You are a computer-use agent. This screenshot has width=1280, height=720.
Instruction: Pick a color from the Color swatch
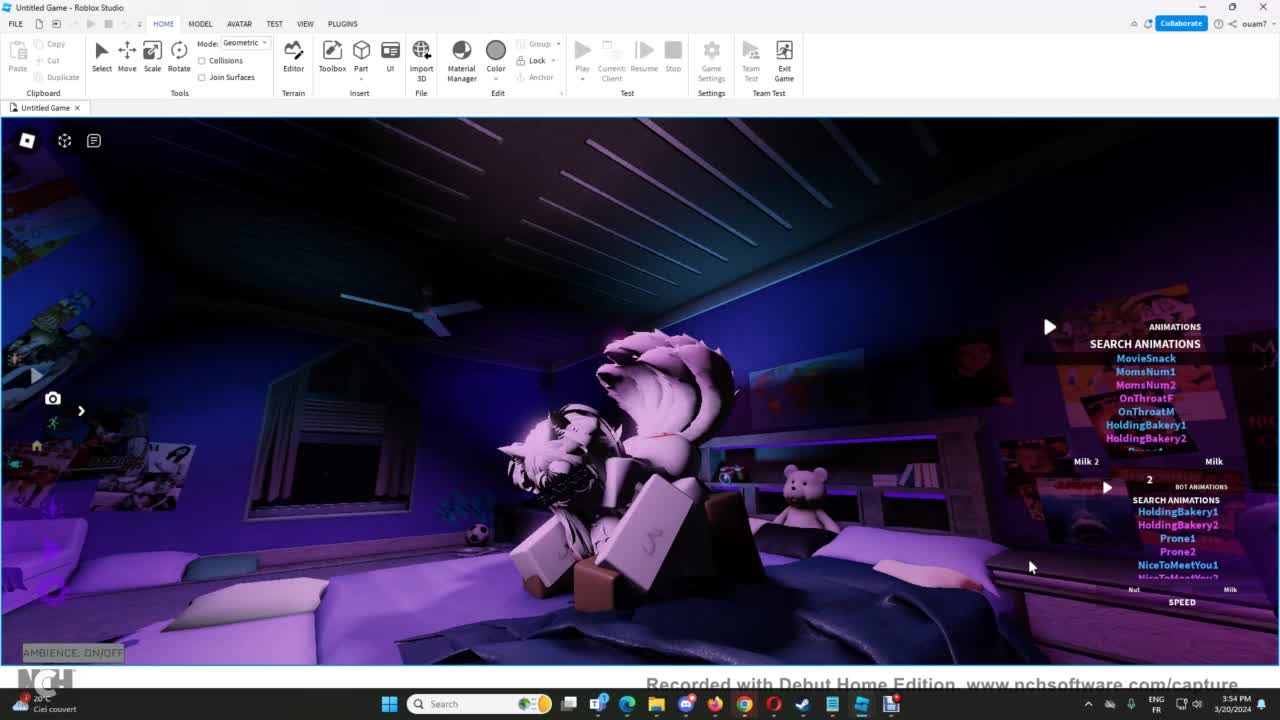[x=496, y=51]
